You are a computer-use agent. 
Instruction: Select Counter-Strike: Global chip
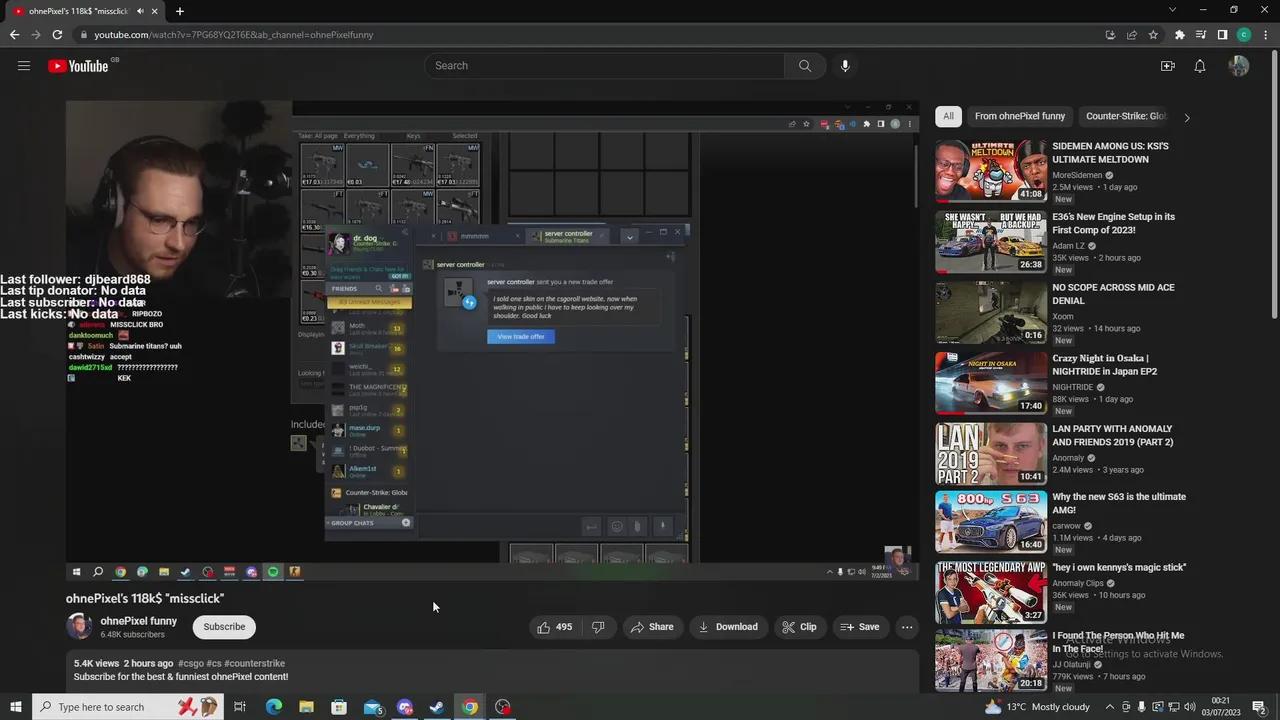click(x=1126, y=116)
